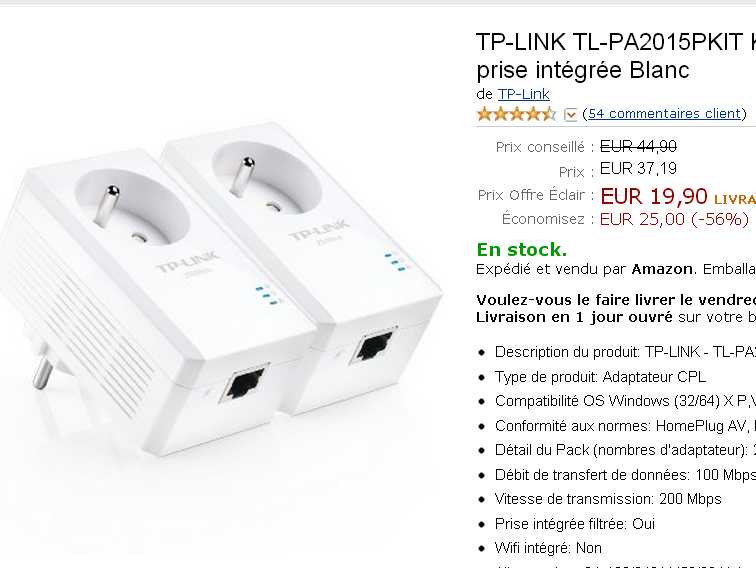Screen dimensions: 756x568
Task: Click the Type de produit Adaptateur CPL bullet
Action: [x=600, y=377]
